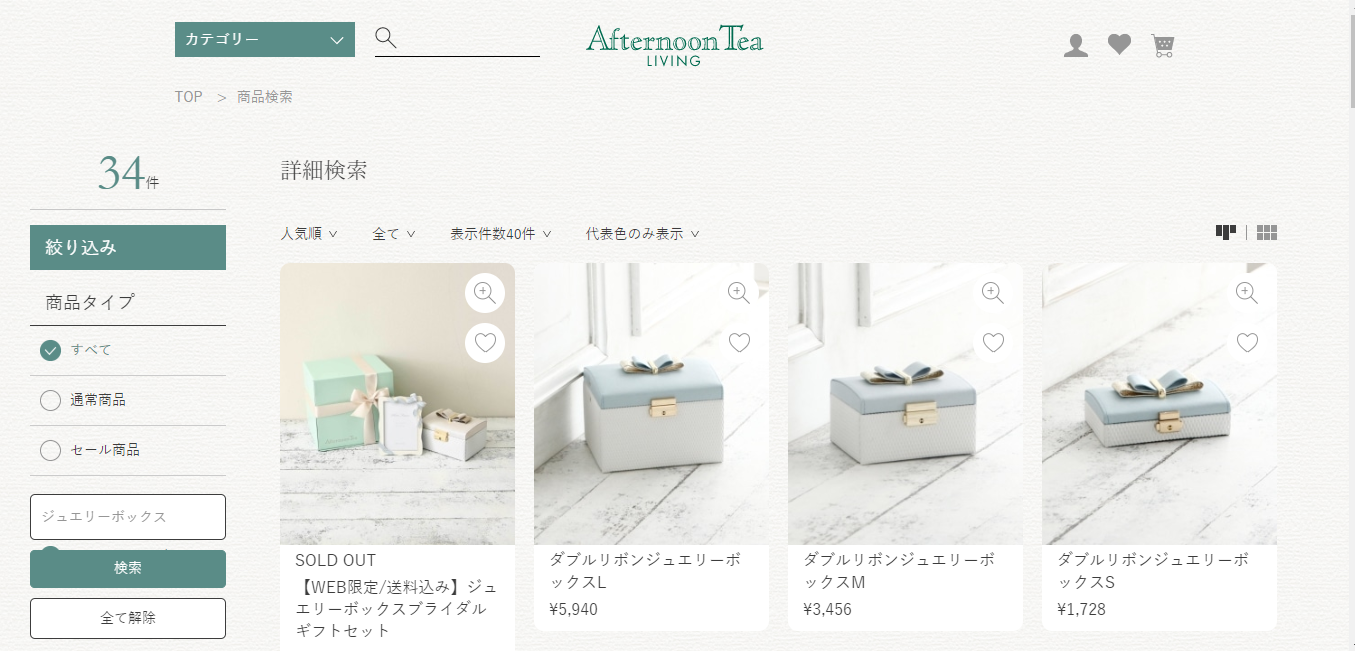Viewport: 1355px width, 651px height.
Task: Favorite the Double Ribbon Jewelry Box S
Action: 1247,343
